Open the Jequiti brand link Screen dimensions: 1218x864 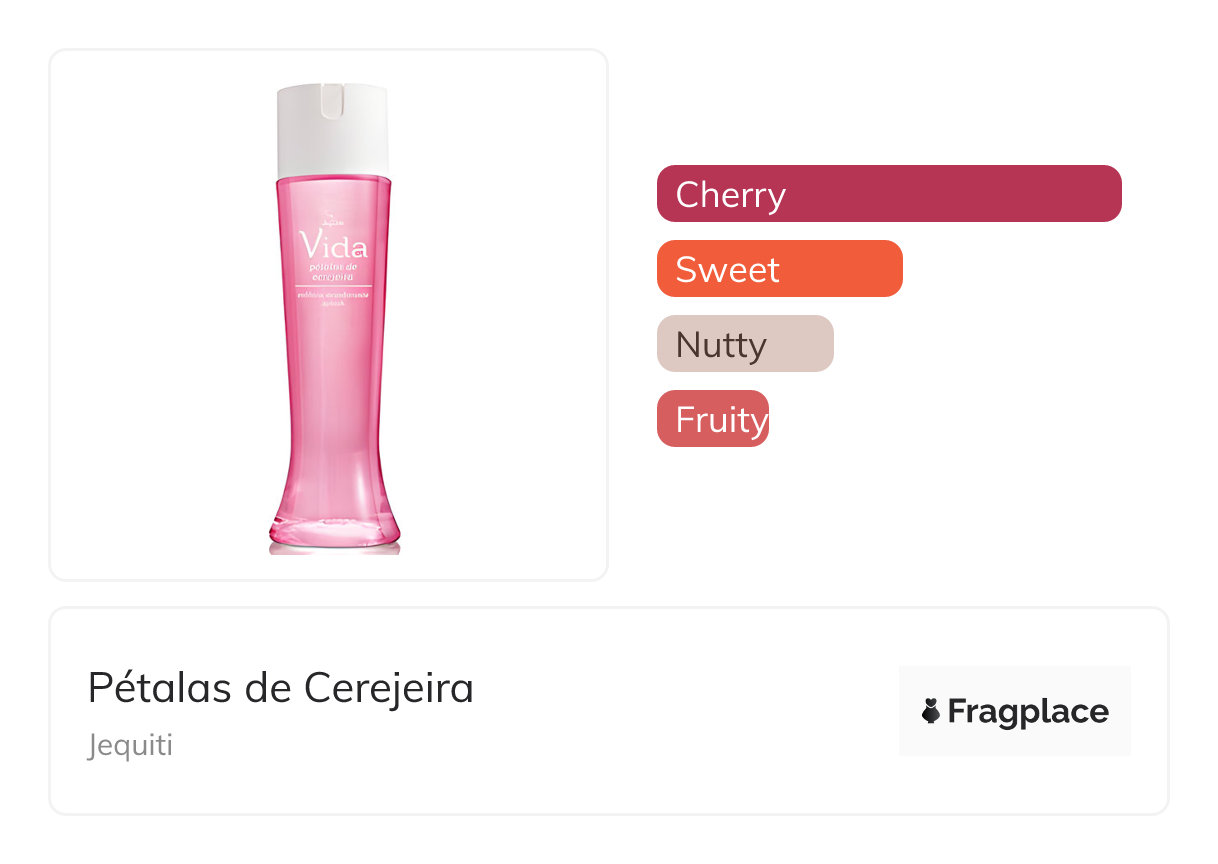(x=130, y=746)
